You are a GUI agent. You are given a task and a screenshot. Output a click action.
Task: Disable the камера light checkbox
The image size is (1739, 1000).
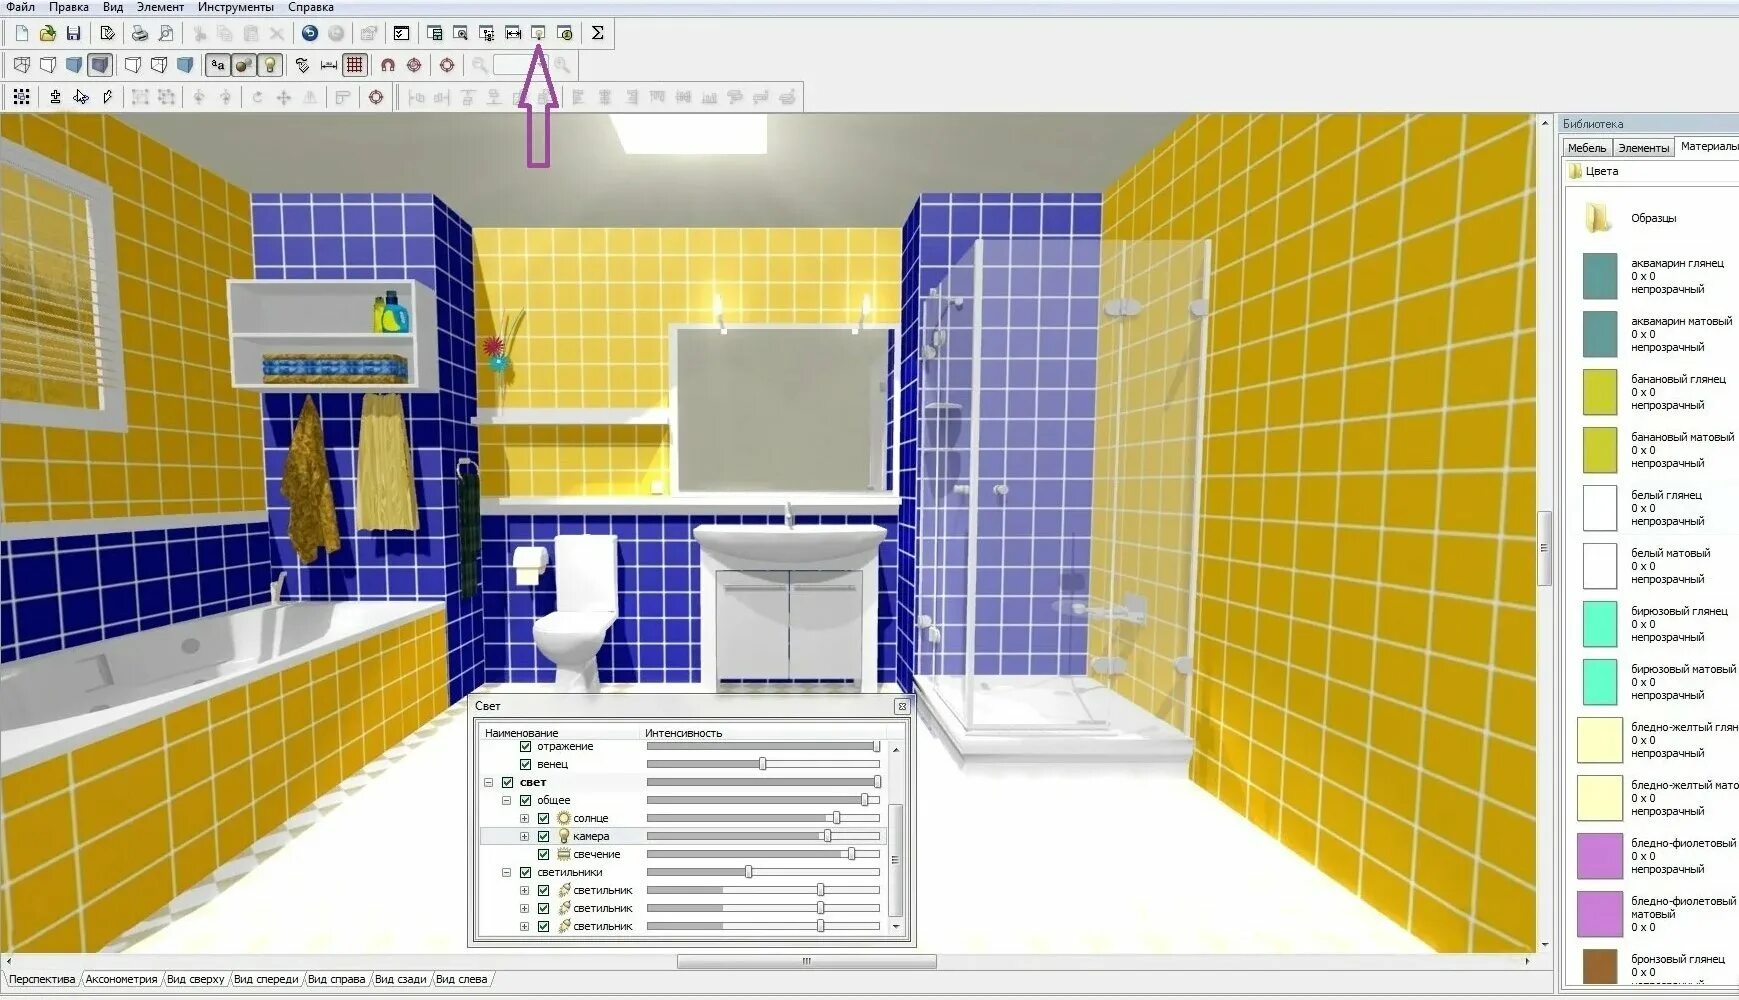(x=543, y=836)
